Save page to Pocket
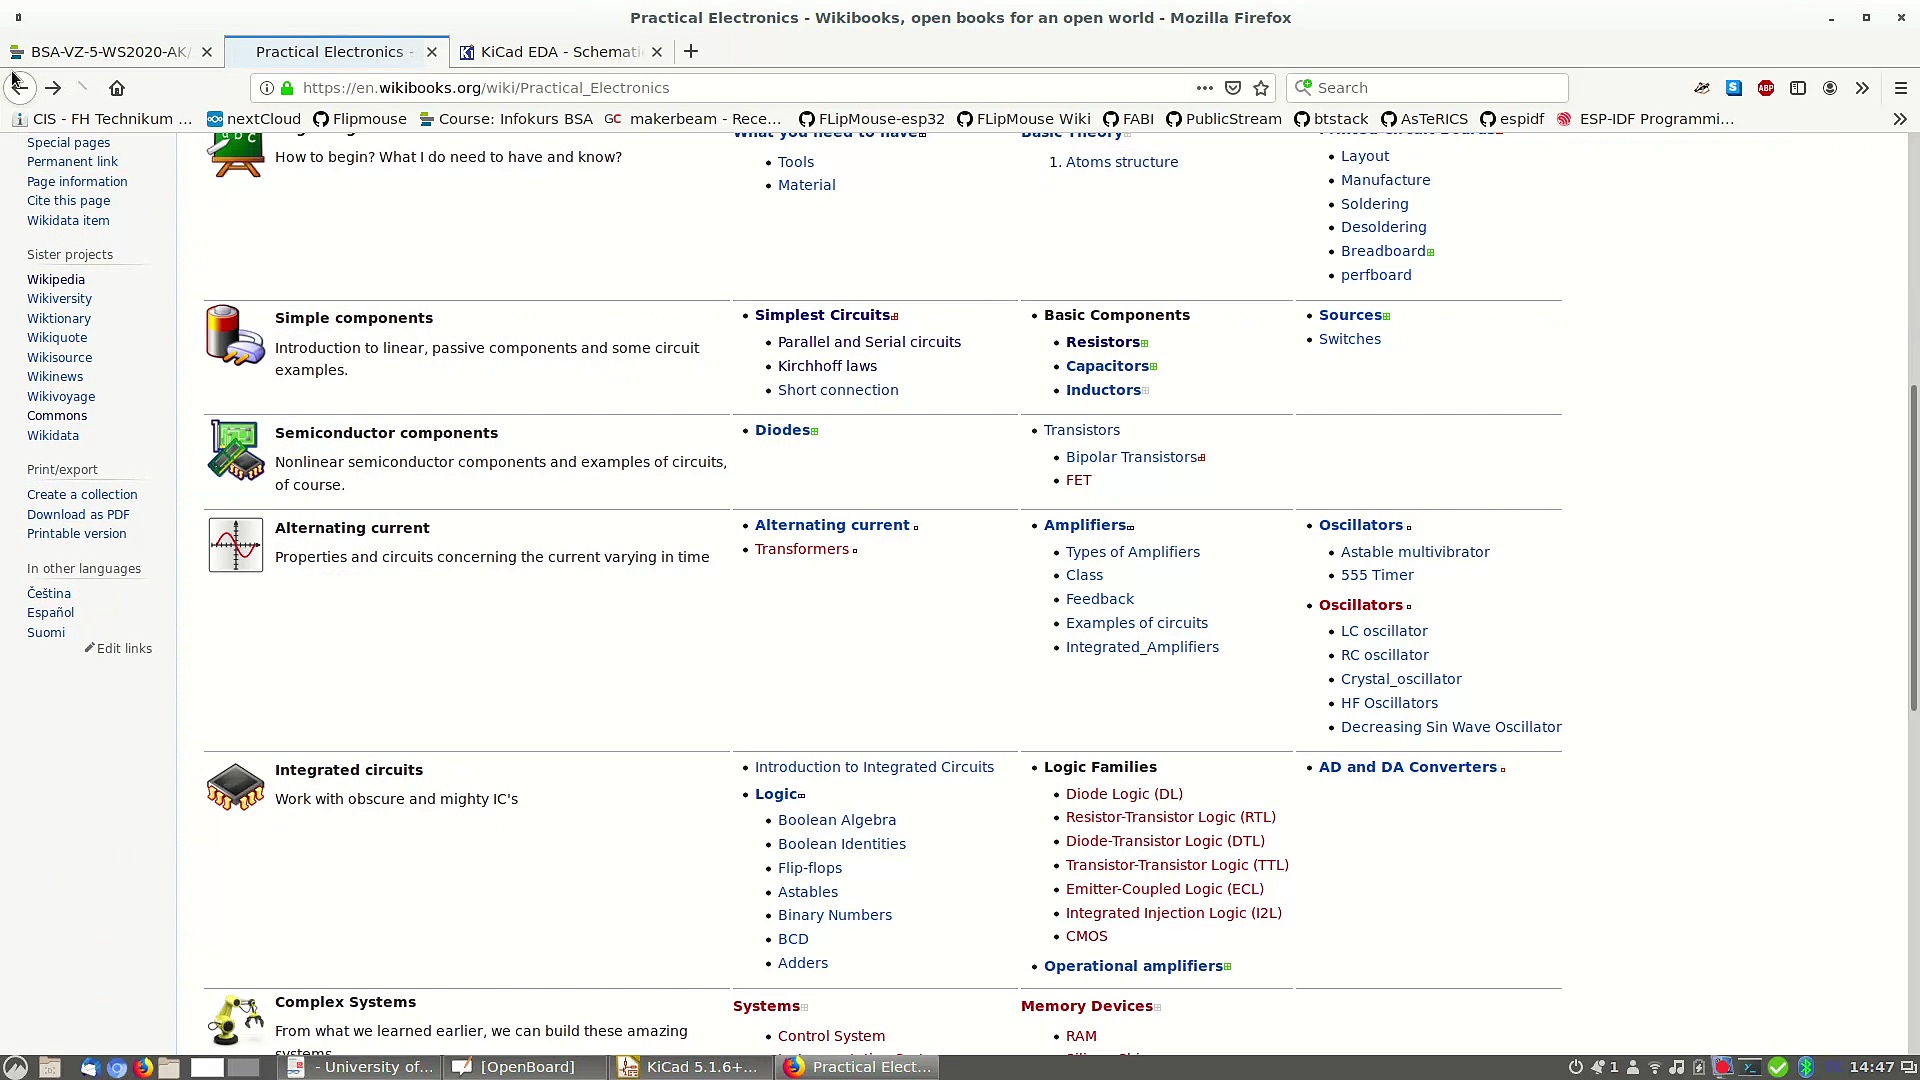The height and width of the screenshot is (1080, 1920). (1233, 88)
